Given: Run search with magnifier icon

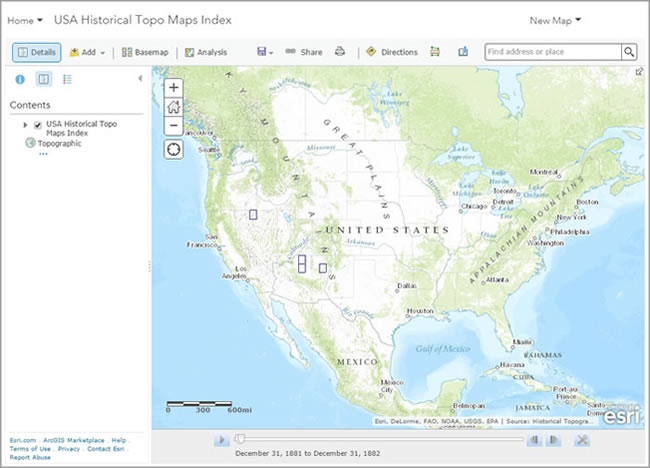Looking at the screenshot, I should tap(629, 52).
